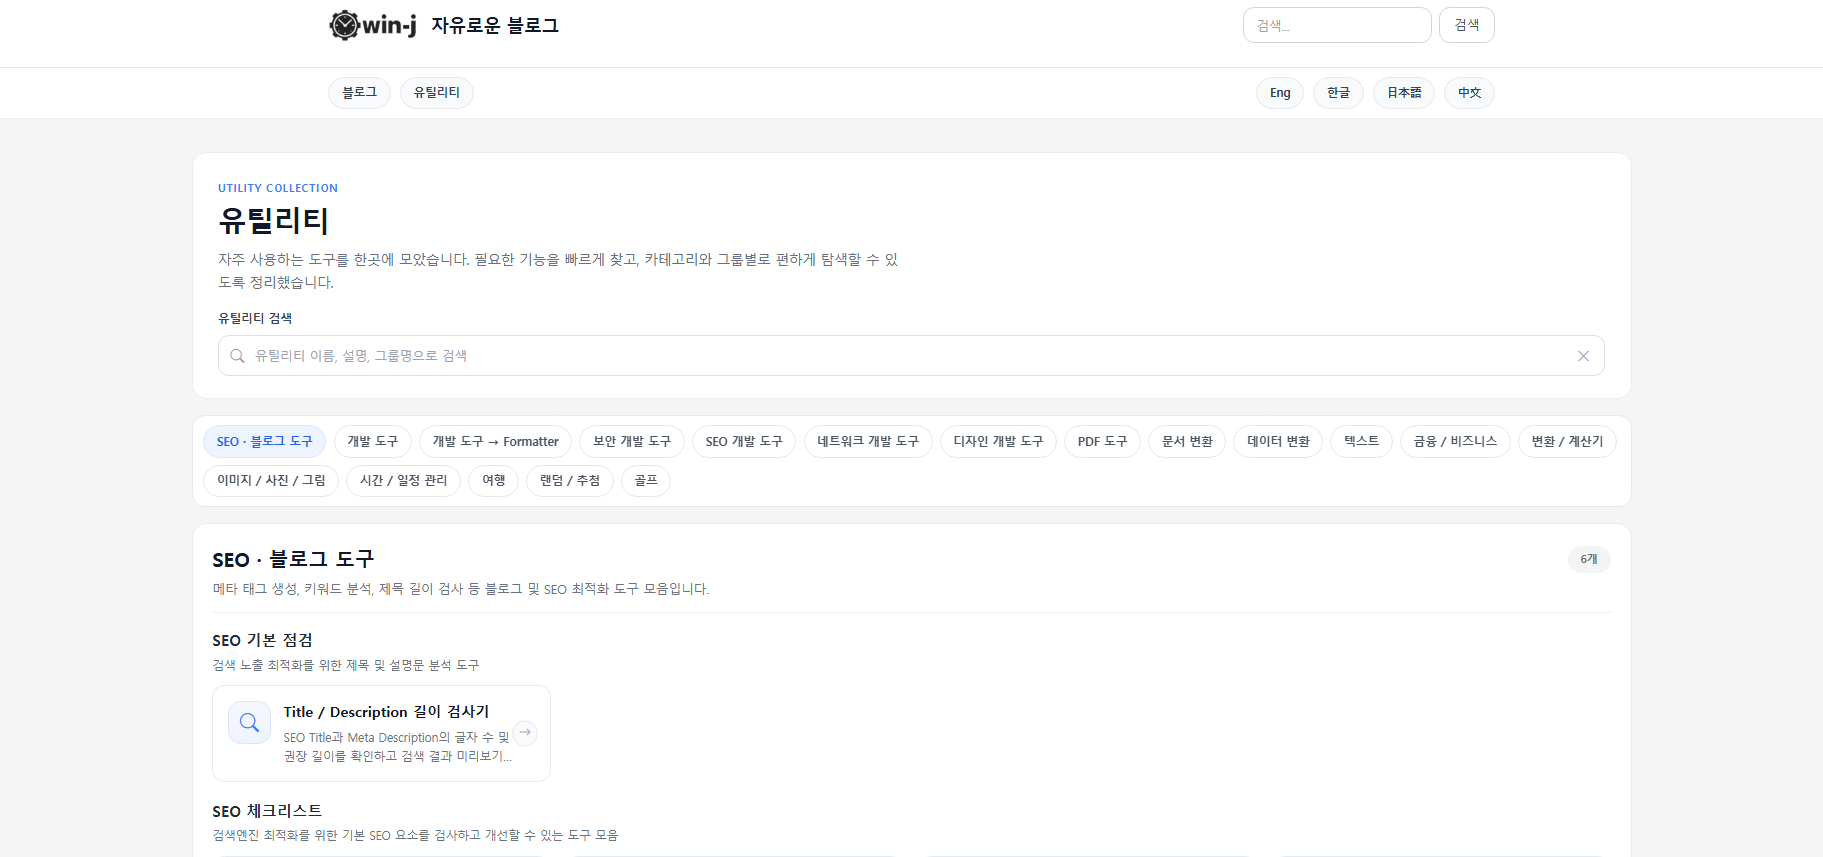Click the SEO 체크리스트 subheading
This screenshot has width=1823, height=857.
[x=267, y=811]
